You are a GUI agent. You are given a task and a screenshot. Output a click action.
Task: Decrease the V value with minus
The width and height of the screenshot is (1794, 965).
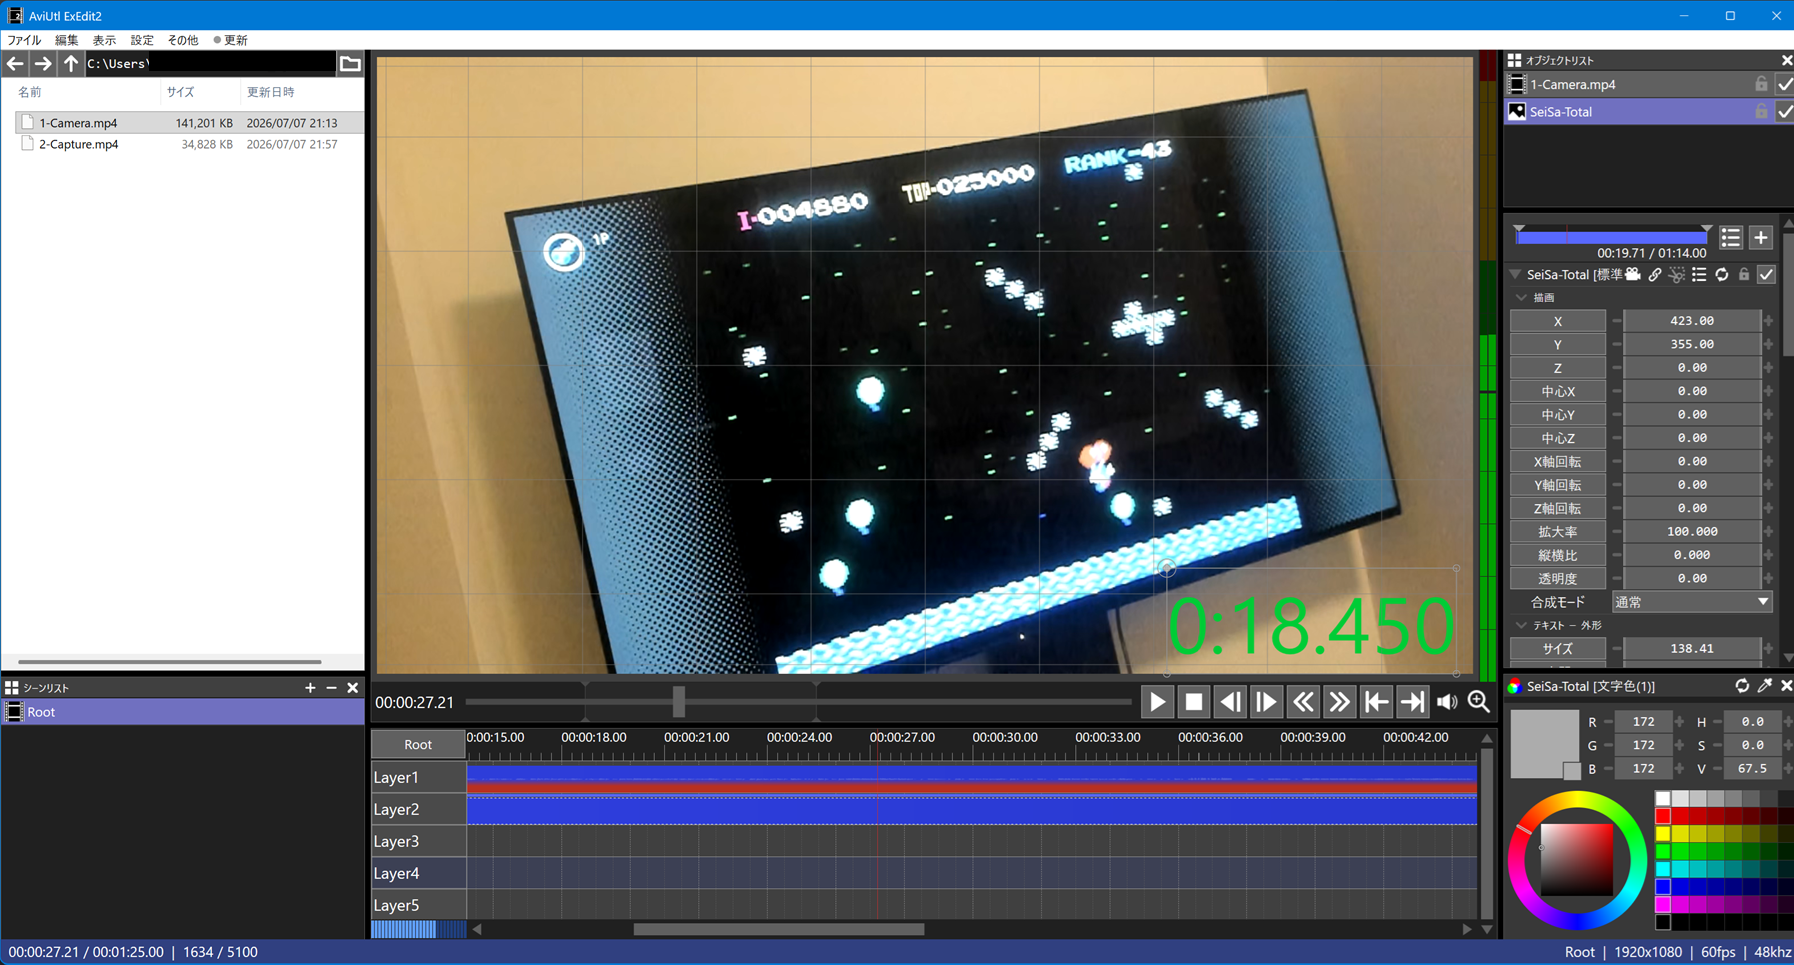coord(1717,769)
